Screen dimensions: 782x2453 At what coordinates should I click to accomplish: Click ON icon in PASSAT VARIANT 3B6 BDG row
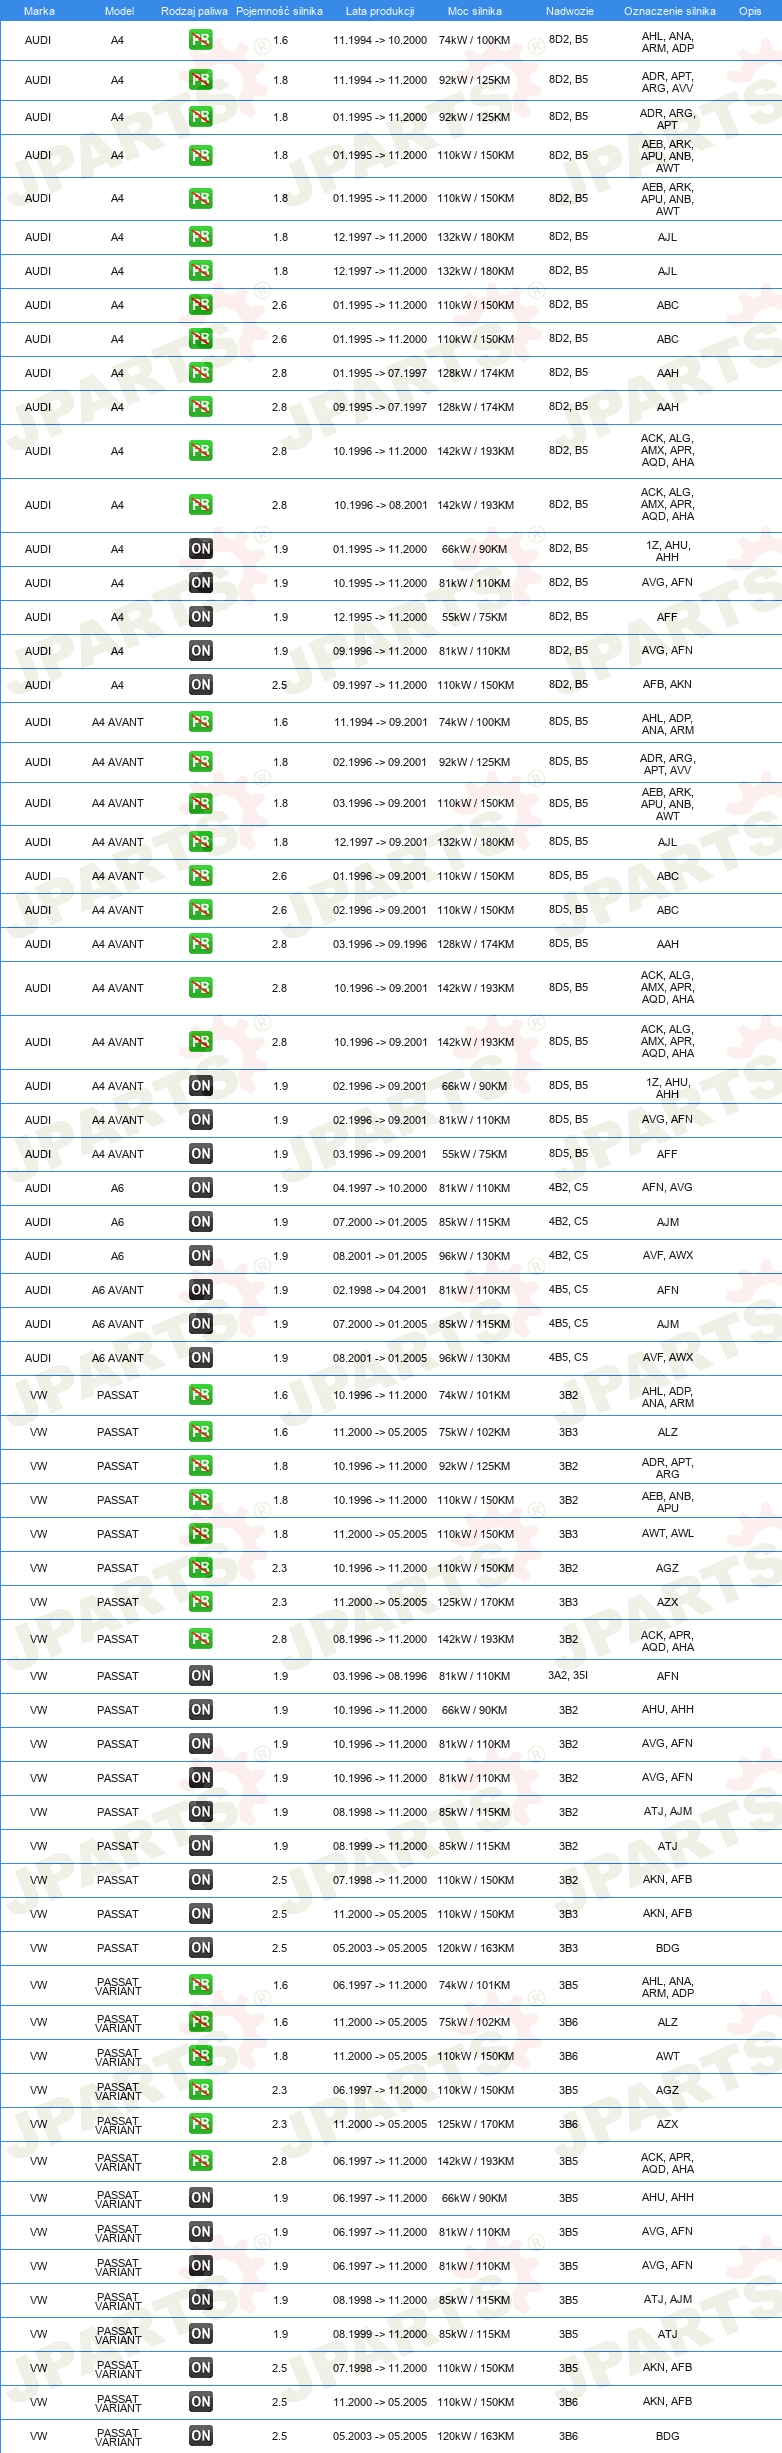click(x=200, y=2436)
